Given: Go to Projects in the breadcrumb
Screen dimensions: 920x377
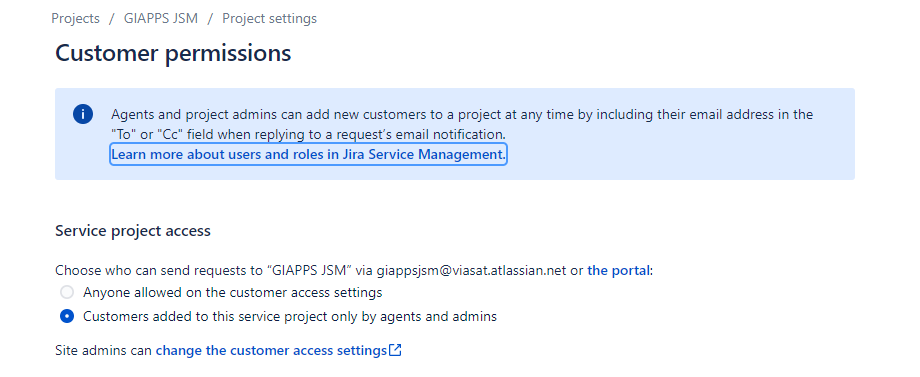Looking at the screenshot, I should [x=76, y=18].
